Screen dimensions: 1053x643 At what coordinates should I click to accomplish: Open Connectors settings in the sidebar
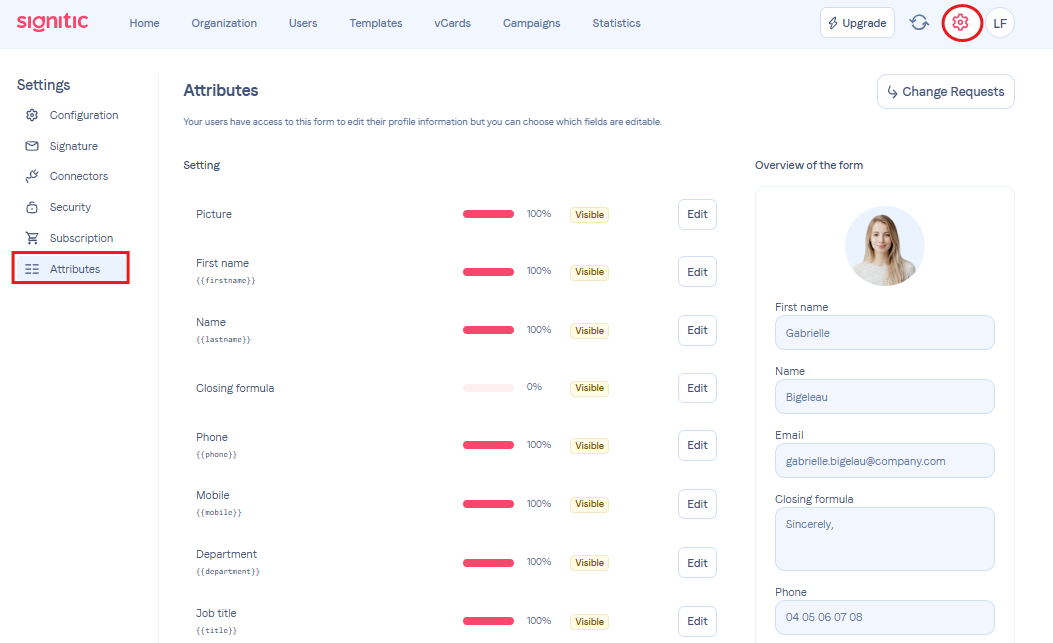point(78,176)
